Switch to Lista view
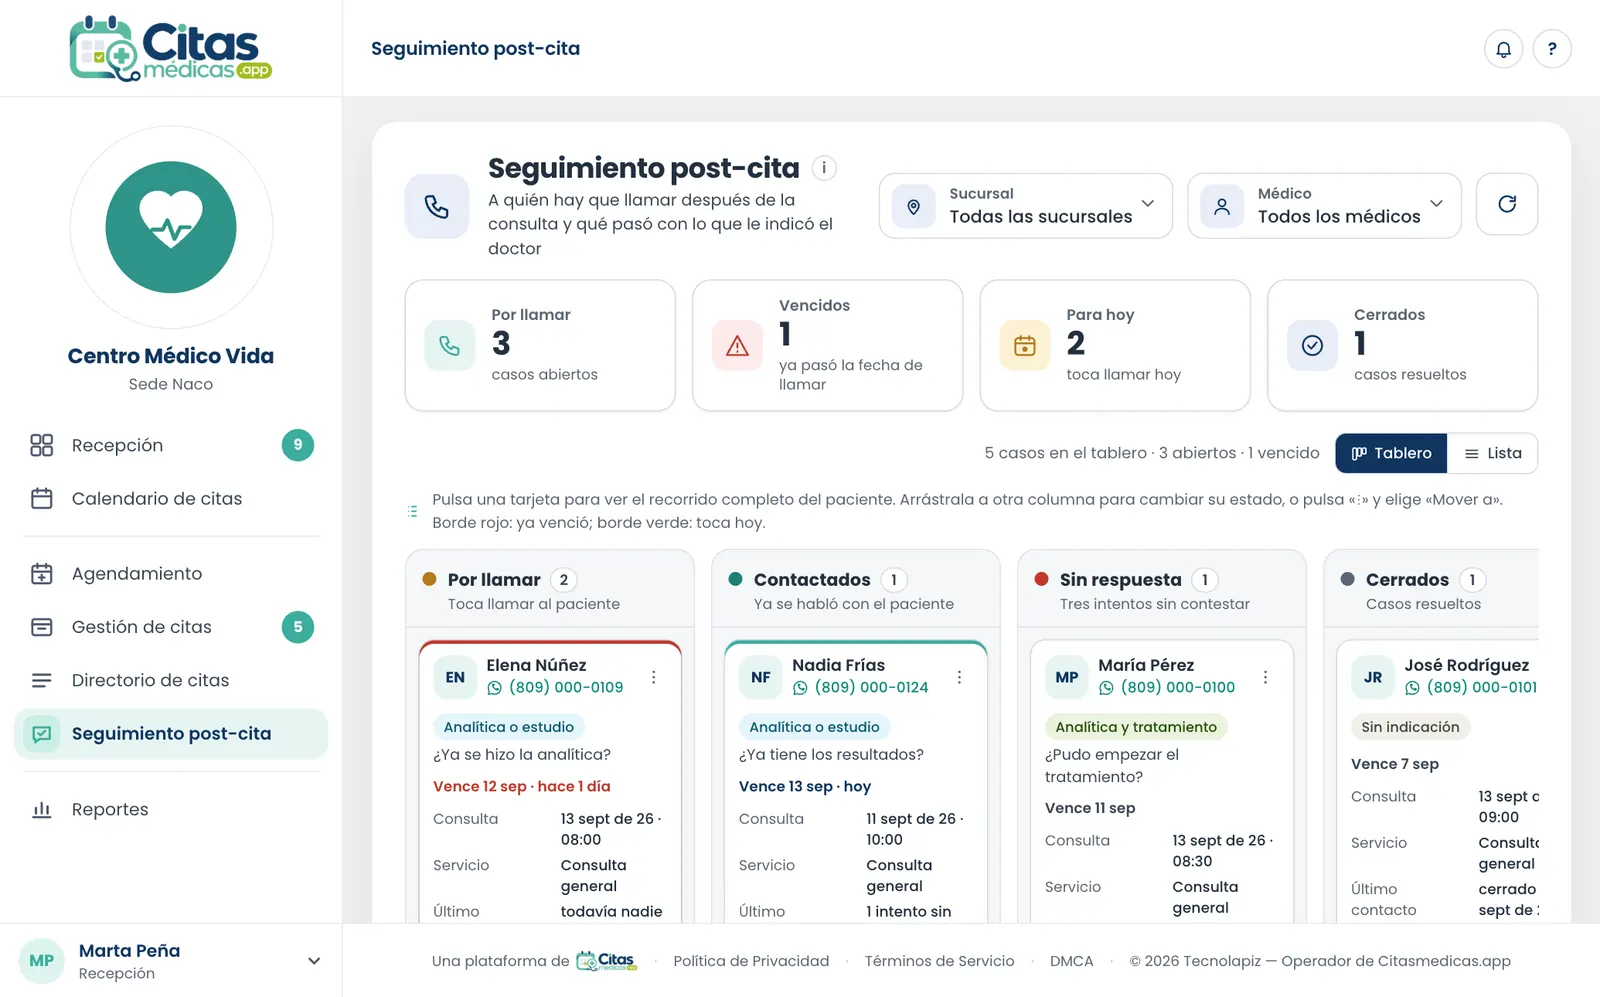The width and height of the screenshot is (1600, 997). (1493, 453)
